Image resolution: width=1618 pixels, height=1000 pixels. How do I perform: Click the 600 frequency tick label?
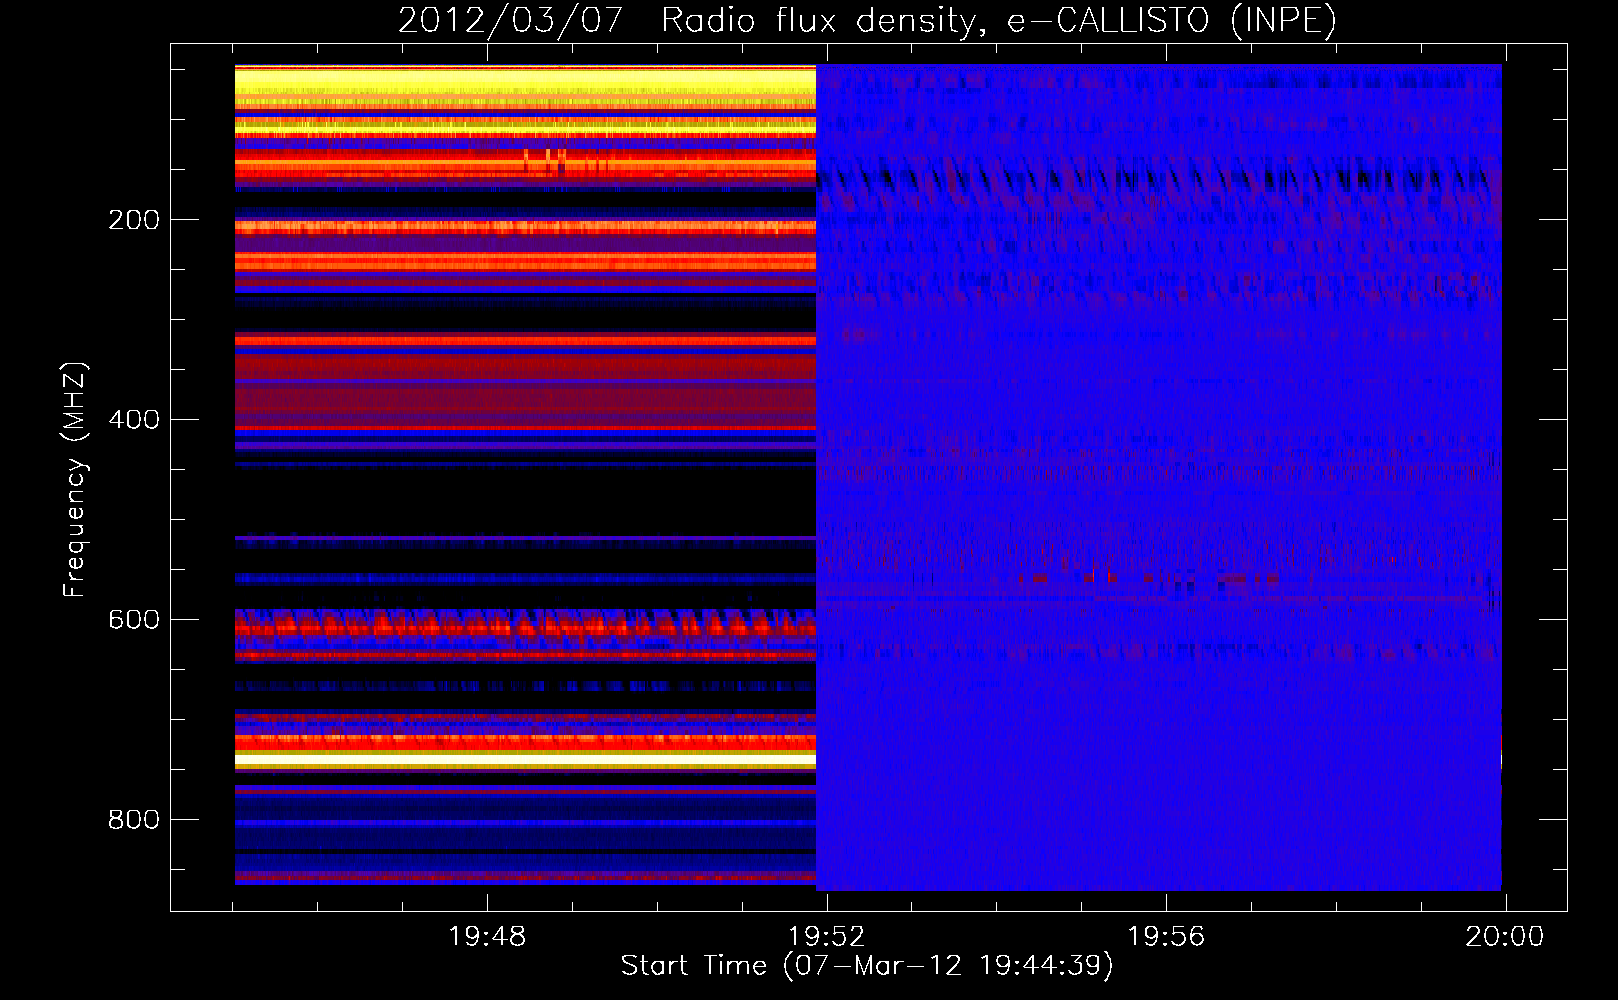[x=134, y=620]
